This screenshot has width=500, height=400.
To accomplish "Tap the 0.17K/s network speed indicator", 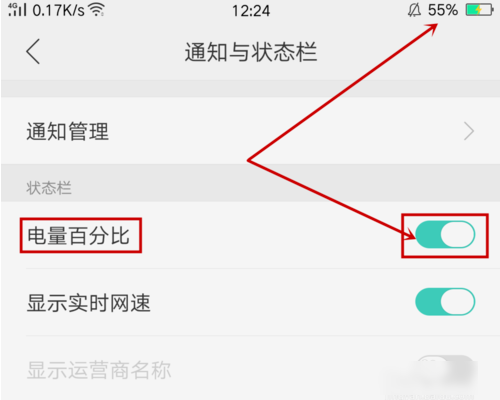I will (x=58, y=10).
